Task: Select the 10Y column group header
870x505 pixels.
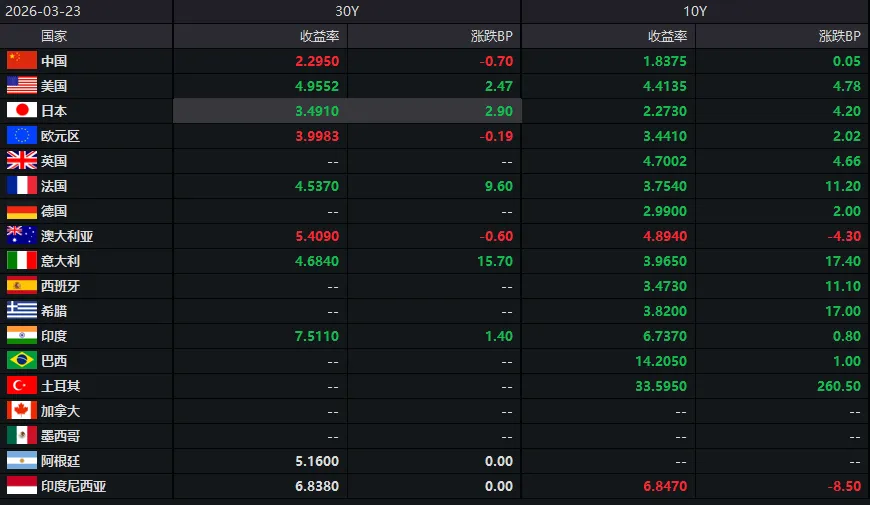Action: coord(695,11)
